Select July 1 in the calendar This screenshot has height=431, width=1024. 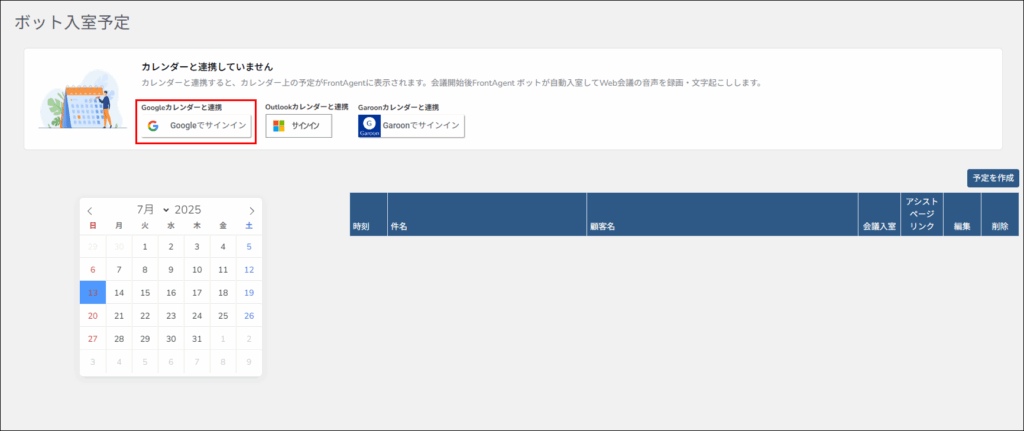[x=145, y=246]
